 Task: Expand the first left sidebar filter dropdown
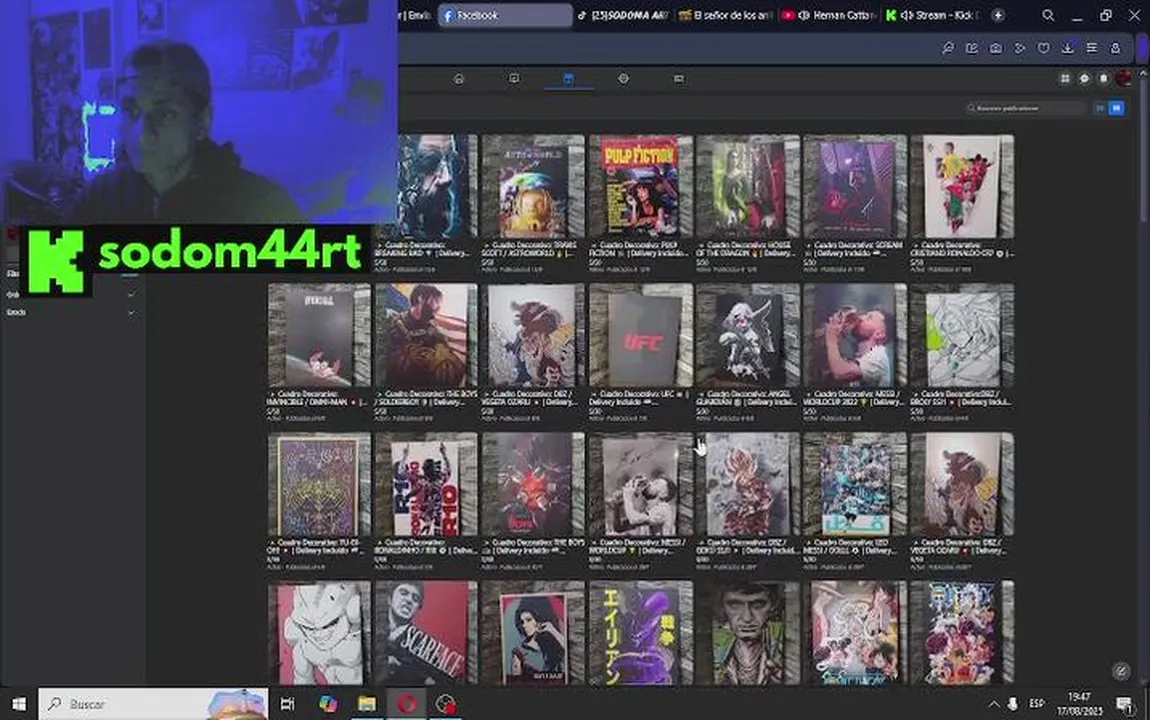pyautogui.click(x=131, y=295)
